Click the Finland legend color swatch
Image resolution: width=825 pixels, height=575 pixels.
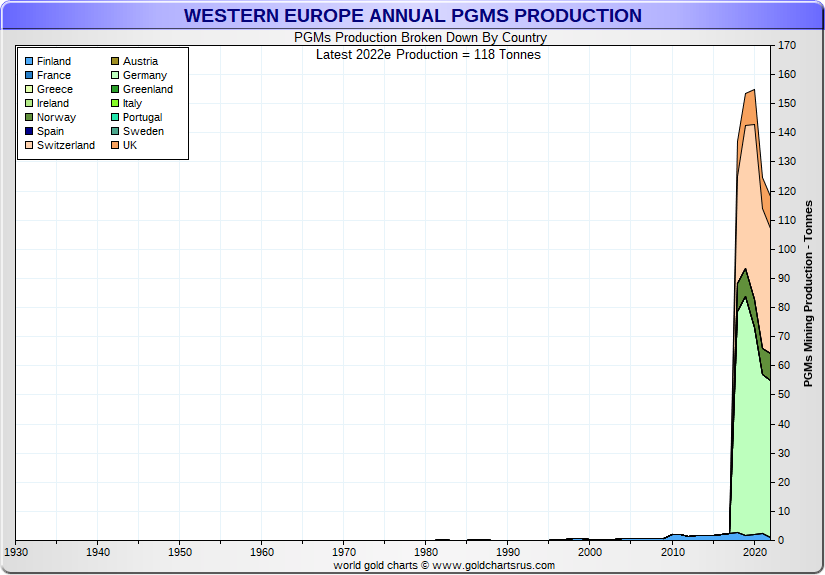(x=28, y=61)
